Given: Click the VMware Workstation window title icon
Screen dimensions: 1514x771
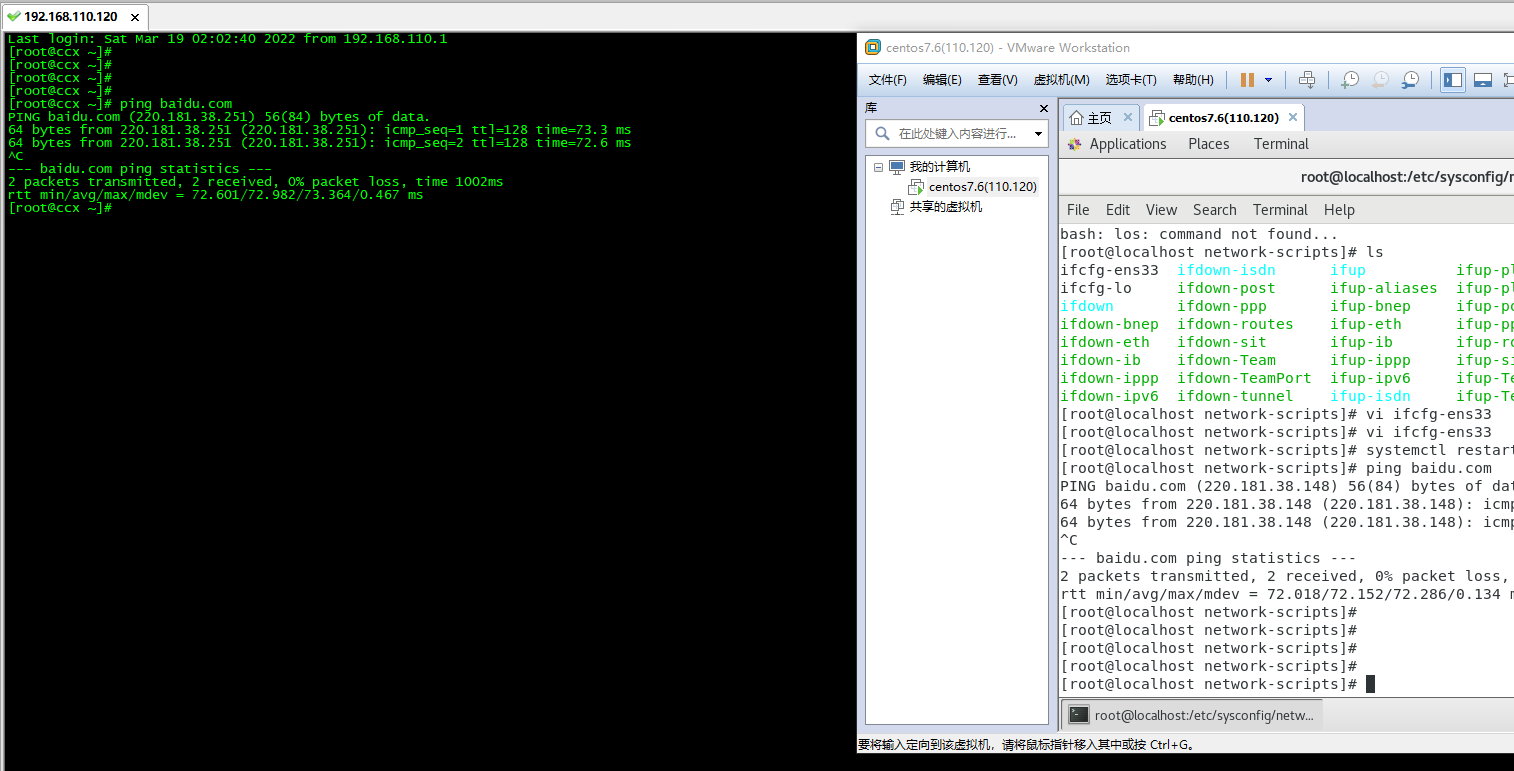Looking at the screenshot, I should [x=873, y=47].
